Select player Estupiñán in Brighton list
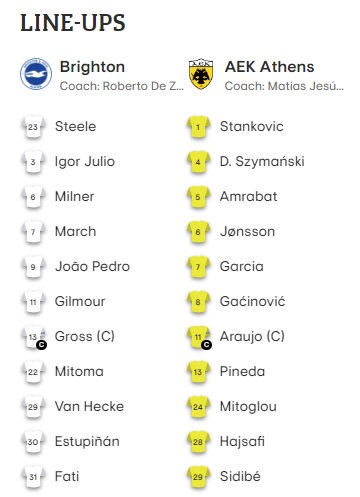The height and width of the screenshot is (497, 360). pyautogui.click(x=87, y=441)
